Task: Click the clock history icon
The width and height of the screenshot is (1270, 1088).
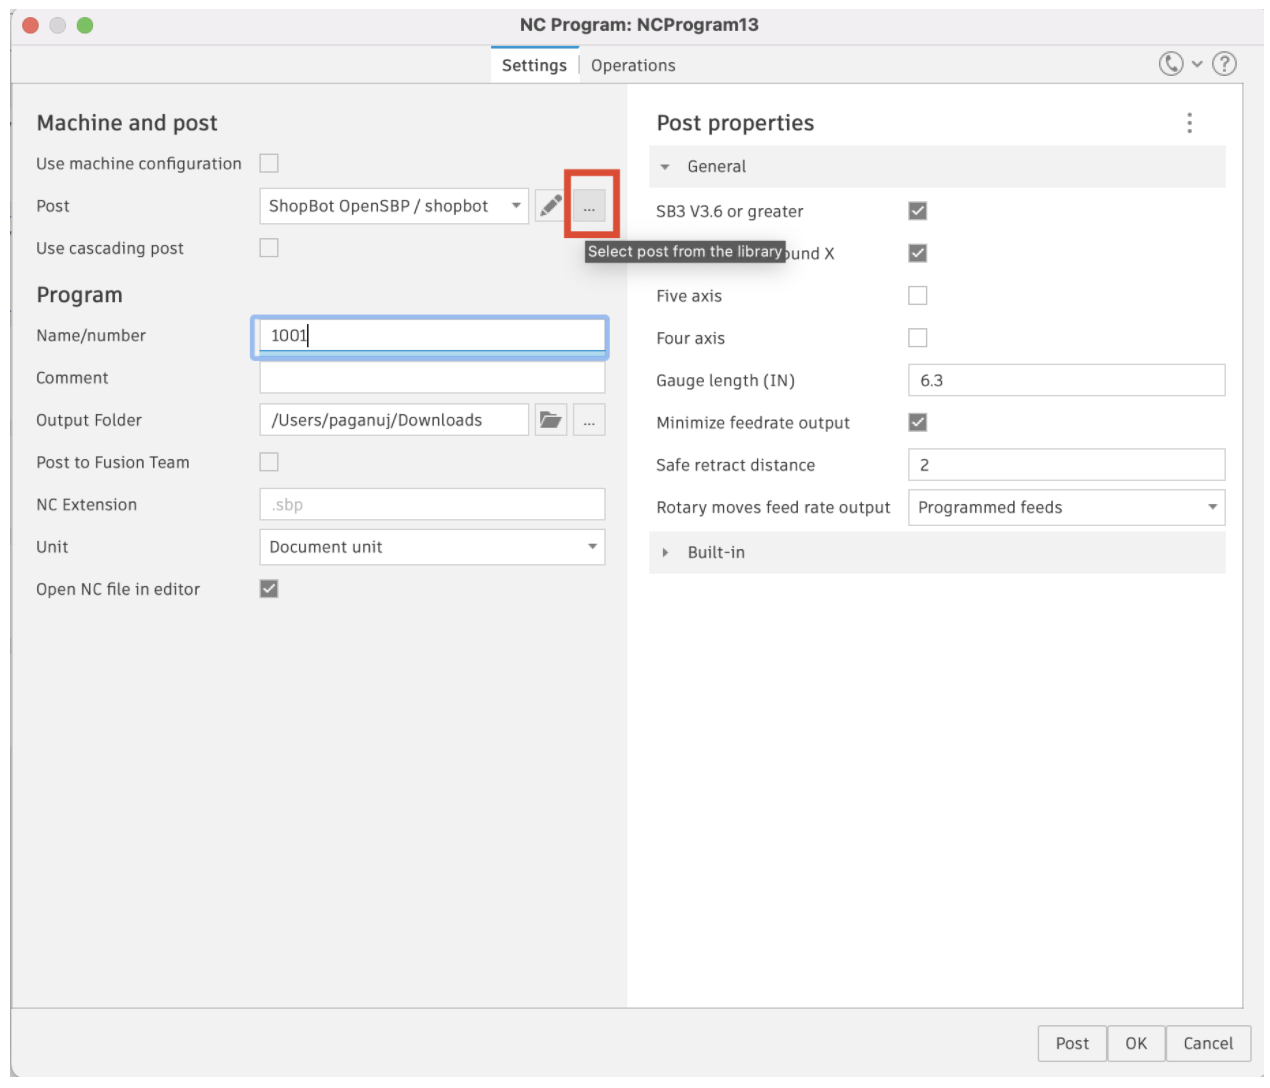Action: click(x=1170, y=64)
